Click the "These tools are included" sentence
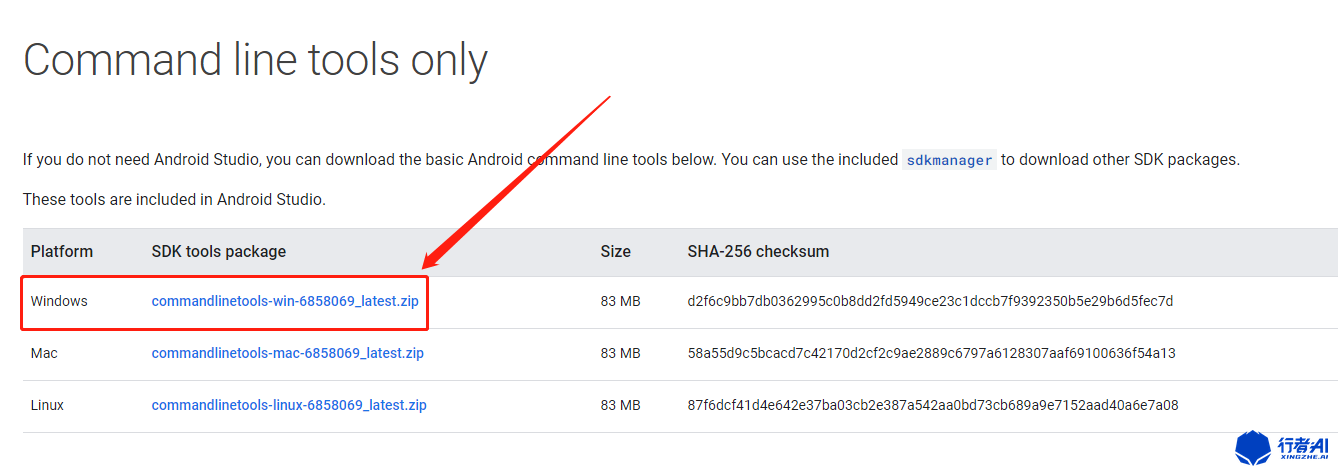 coord(174,199)
